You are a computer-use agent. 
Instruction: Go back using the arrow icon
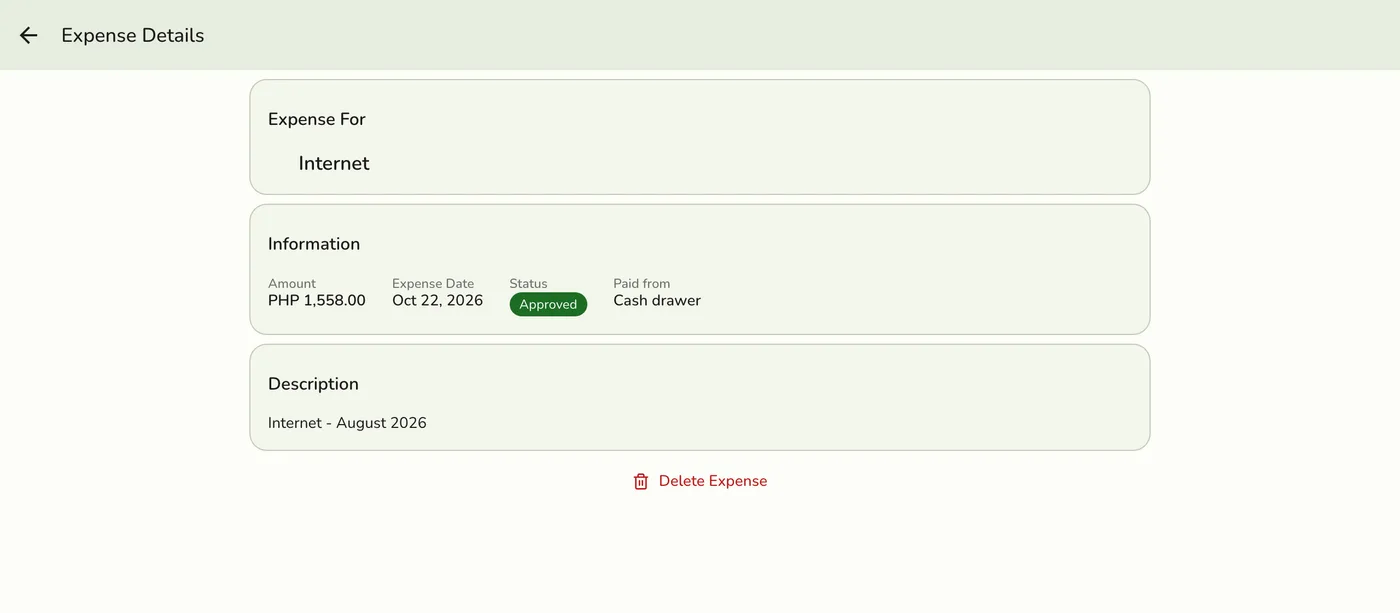[x=28, y=35]
